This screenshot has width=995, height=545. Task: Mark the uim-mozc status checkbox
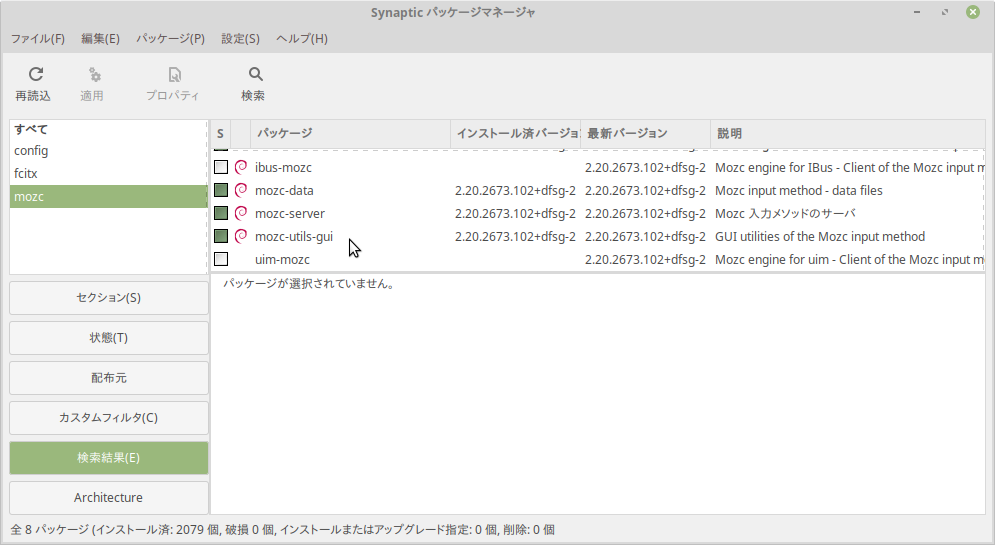pyautogui.click(x=221, y=259)
